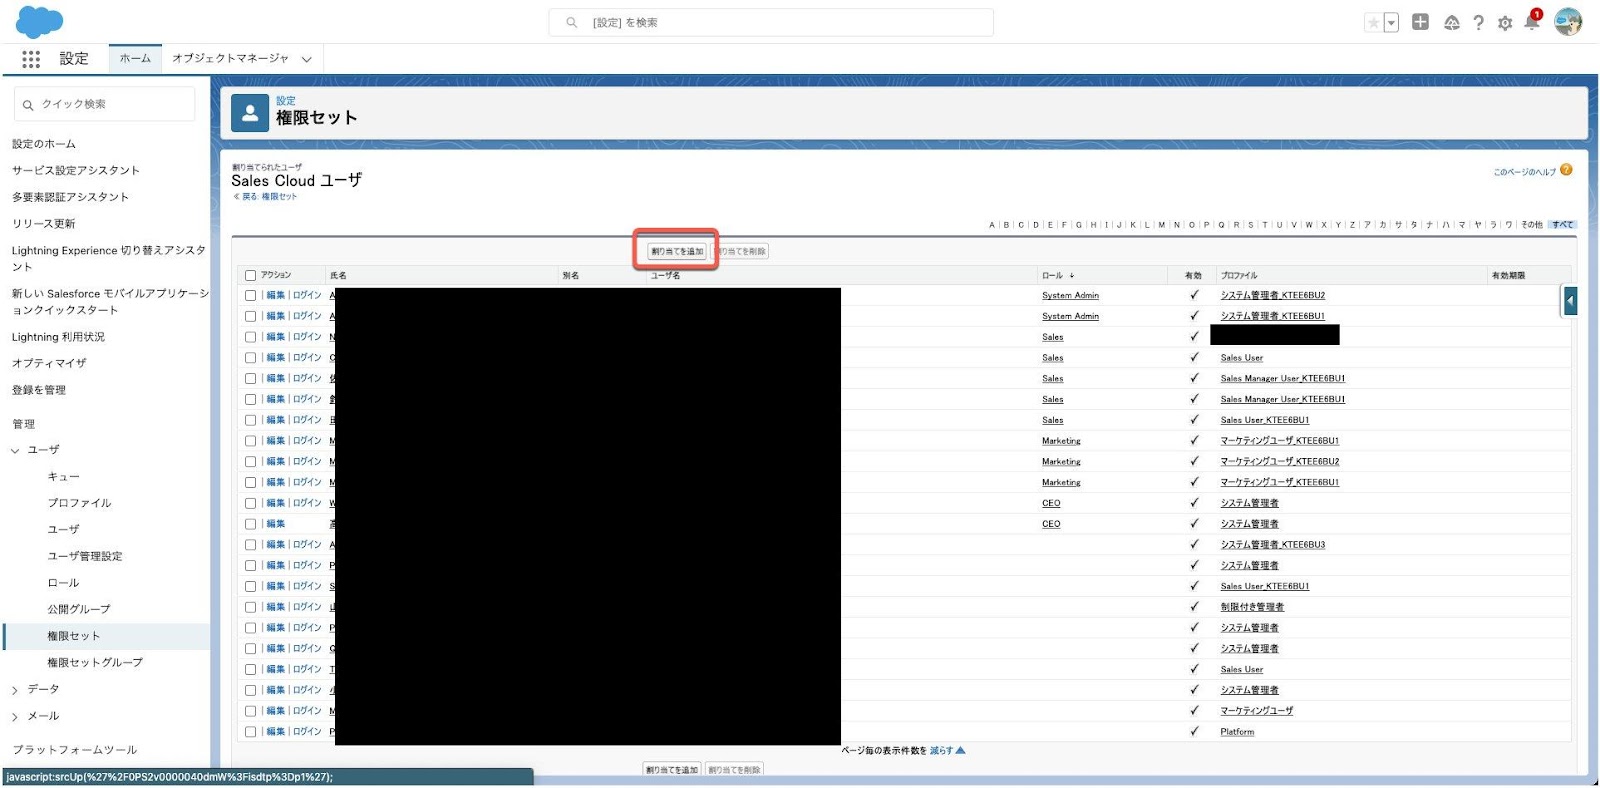This screenshot has width=1600, height=788.
Task: Click bottom 割り当てを追加 button
Action: click(672, 770)
